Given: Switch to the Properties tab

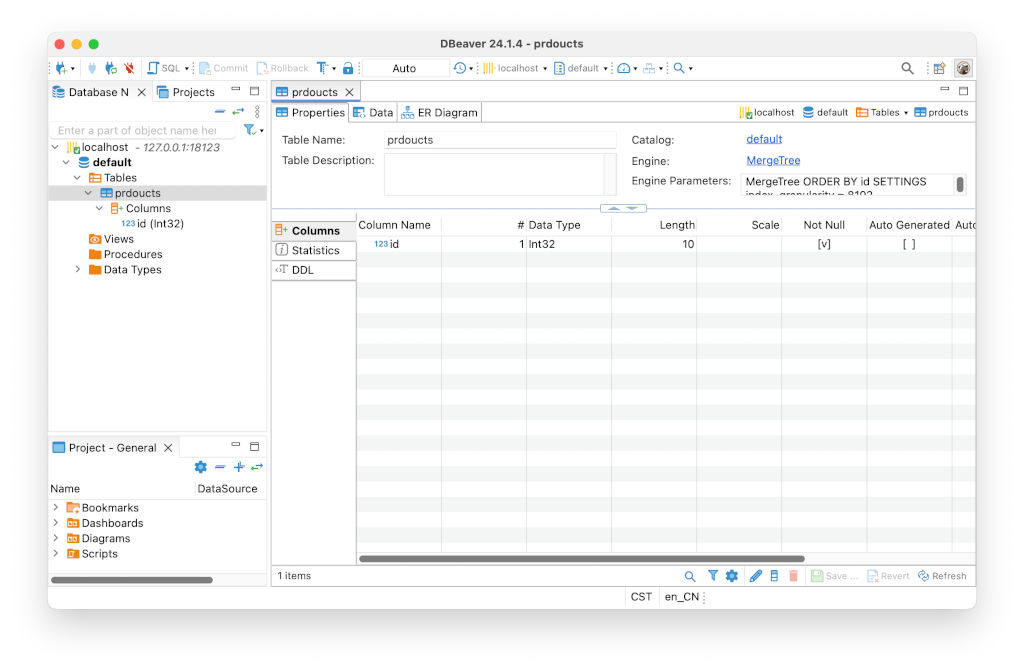Looking at the screenshot, I should [x=310, y=112].
